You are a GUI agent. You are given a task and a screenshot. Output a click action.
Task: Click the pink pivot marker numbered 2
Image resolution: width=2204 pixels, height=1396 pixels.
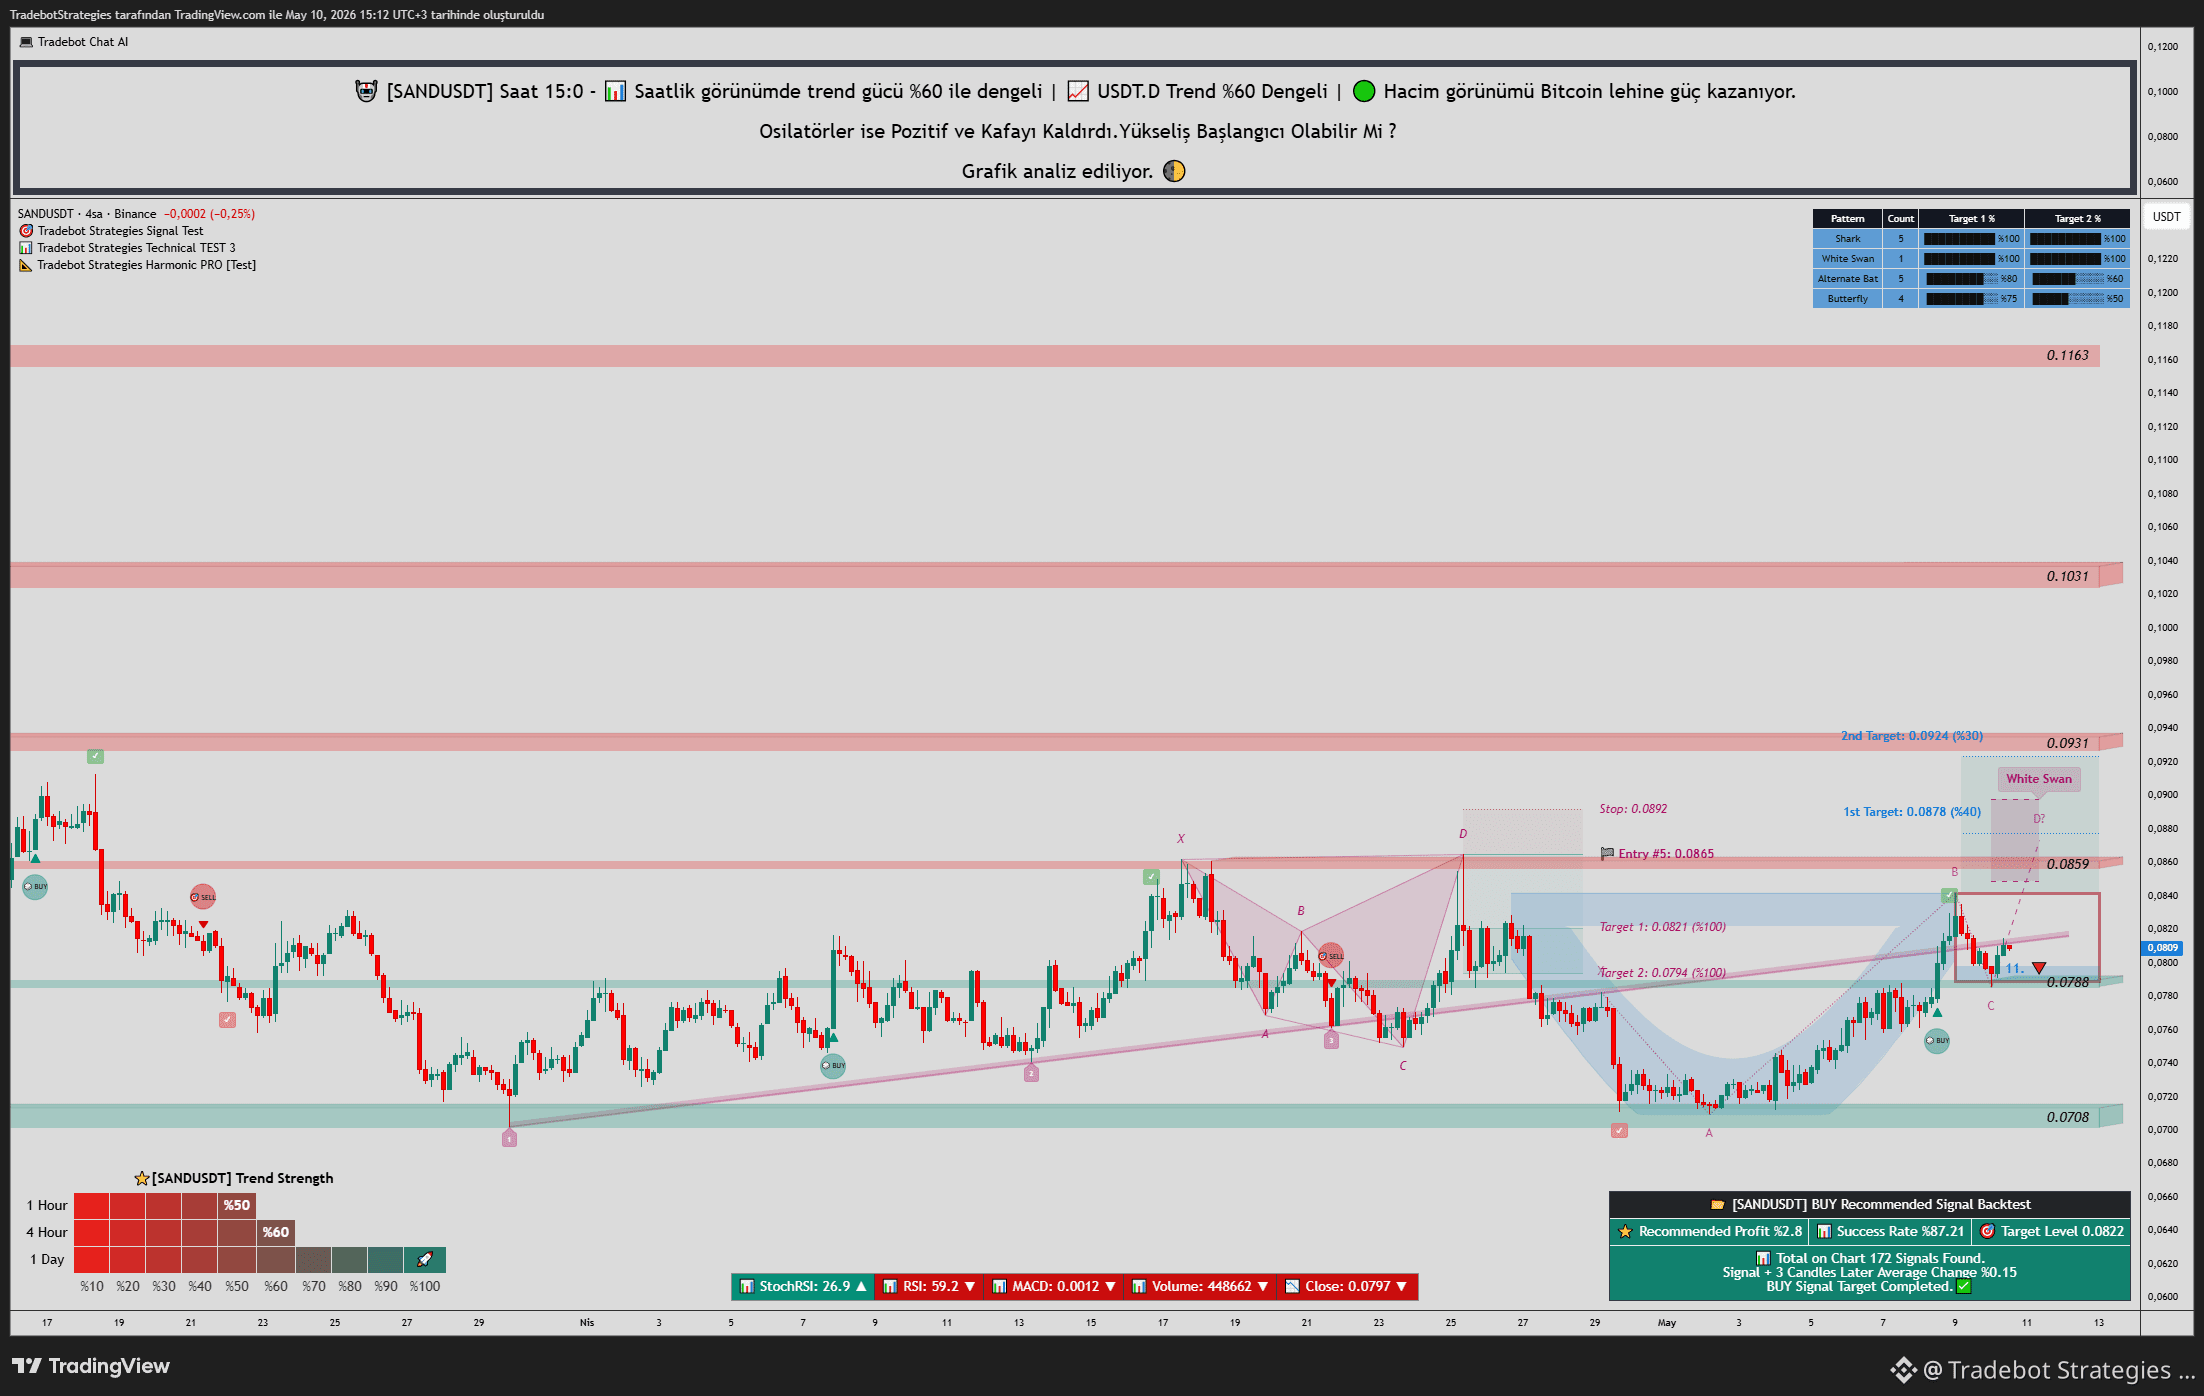pos(1031,1073)
